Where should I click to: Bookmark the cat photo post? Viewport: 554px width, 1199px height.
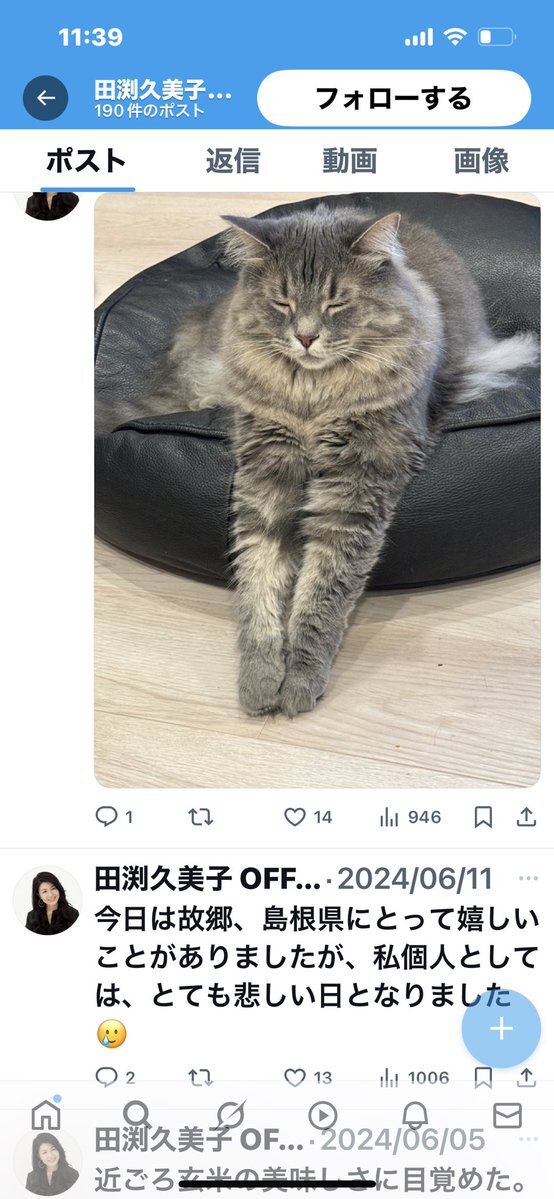coord(483,817)
